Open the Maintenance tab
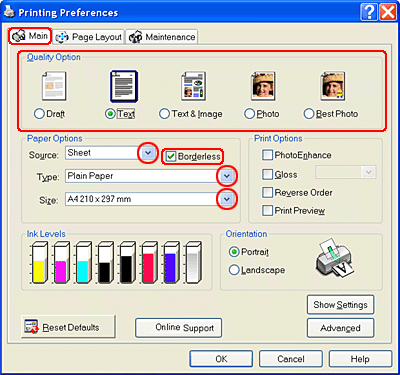 pos(162,37)
